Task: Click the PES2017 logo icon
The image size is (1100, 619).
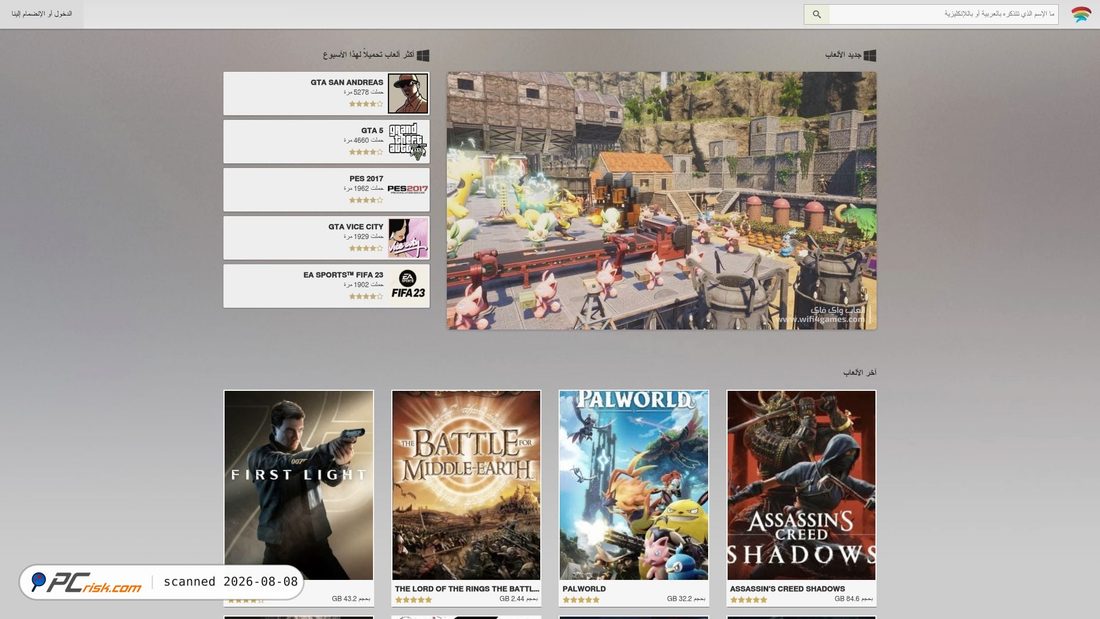Action: tap(408, 189)
